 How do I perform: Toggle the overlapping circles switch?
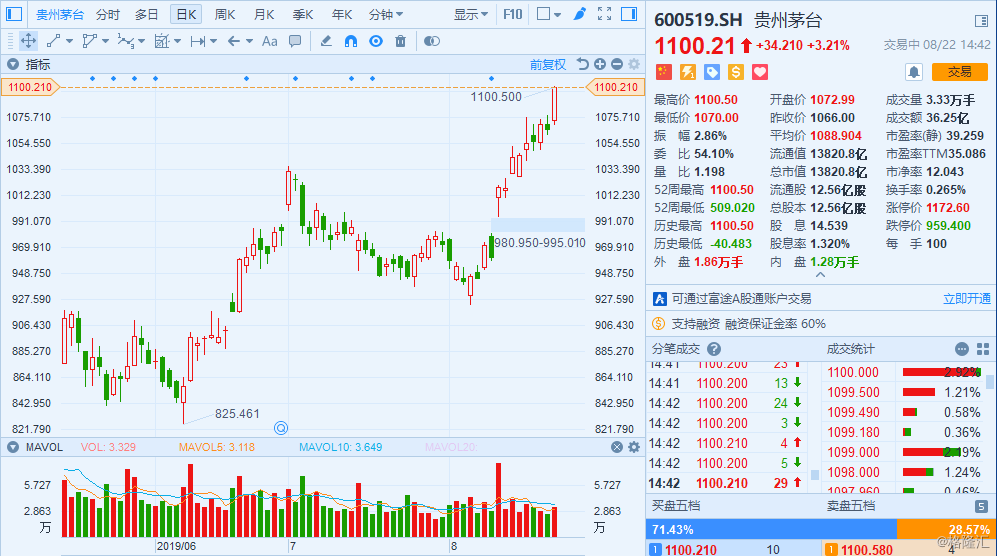tap(432, 41)
